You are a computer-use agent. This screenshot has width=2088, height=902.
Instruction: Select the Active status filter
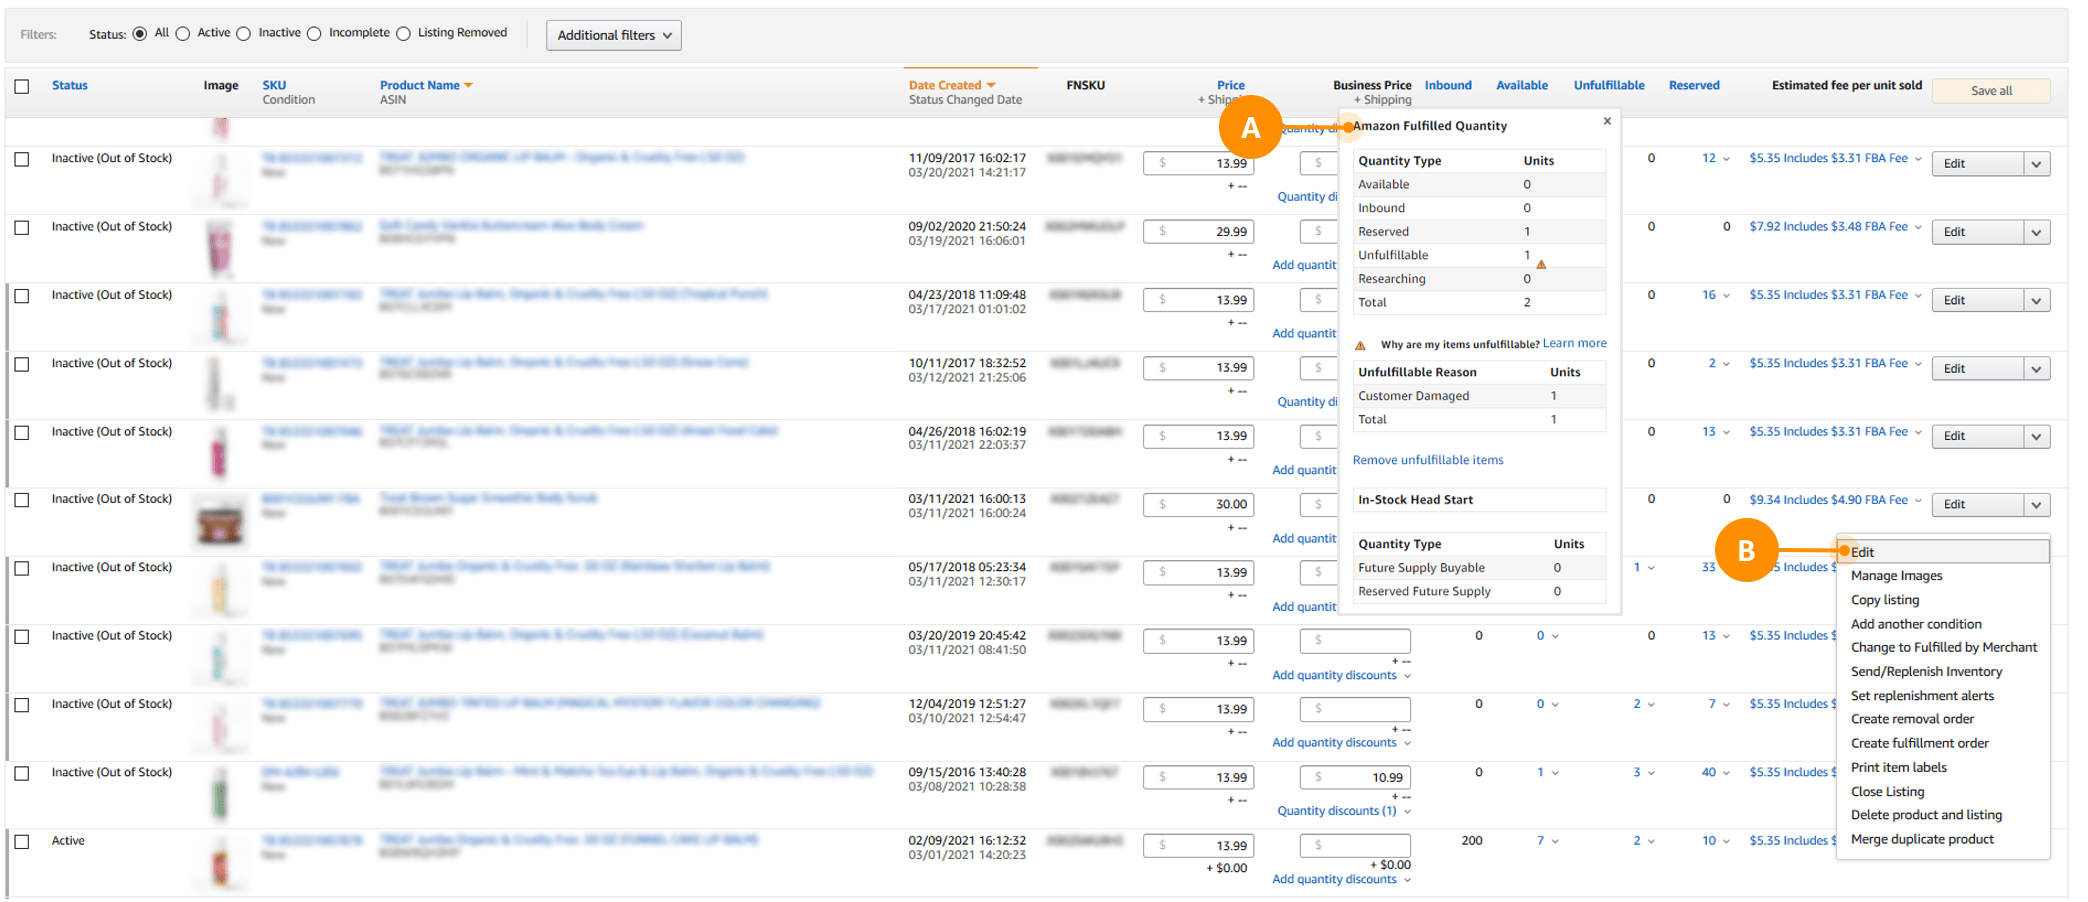[182, 32]
